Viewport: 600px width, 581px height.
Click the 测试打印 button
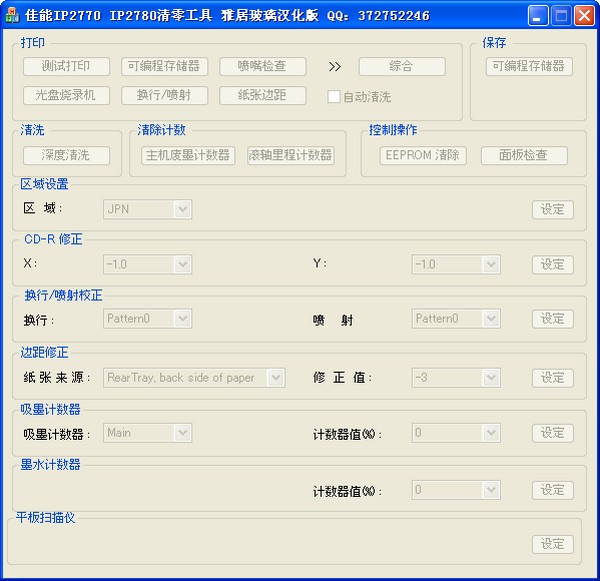[66, 66]
